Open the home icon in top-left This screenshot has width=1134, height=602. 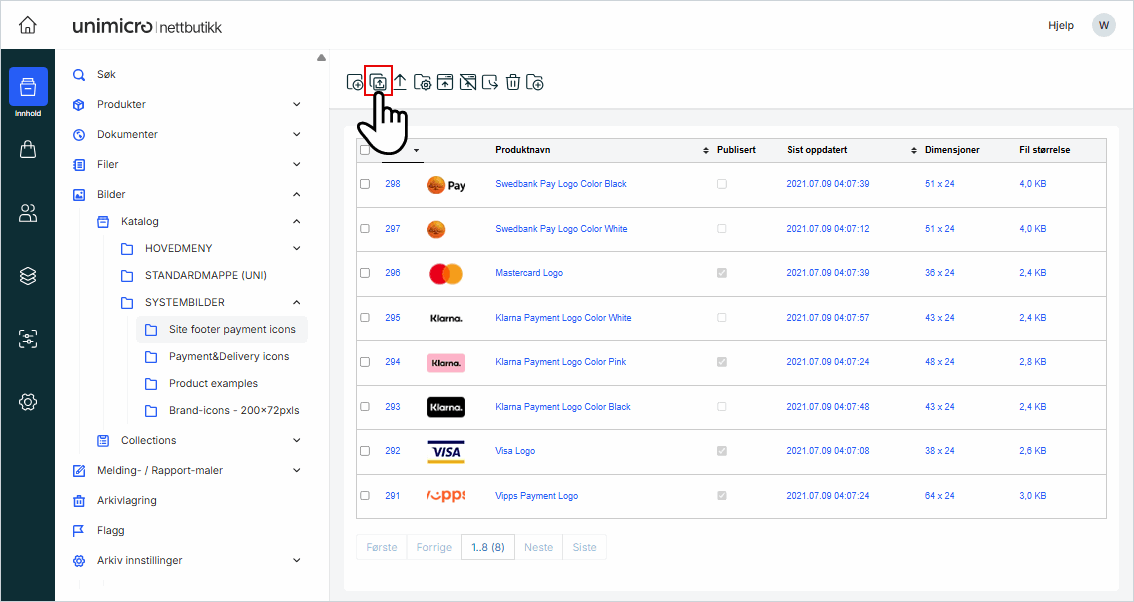click(x=28, y=25)
